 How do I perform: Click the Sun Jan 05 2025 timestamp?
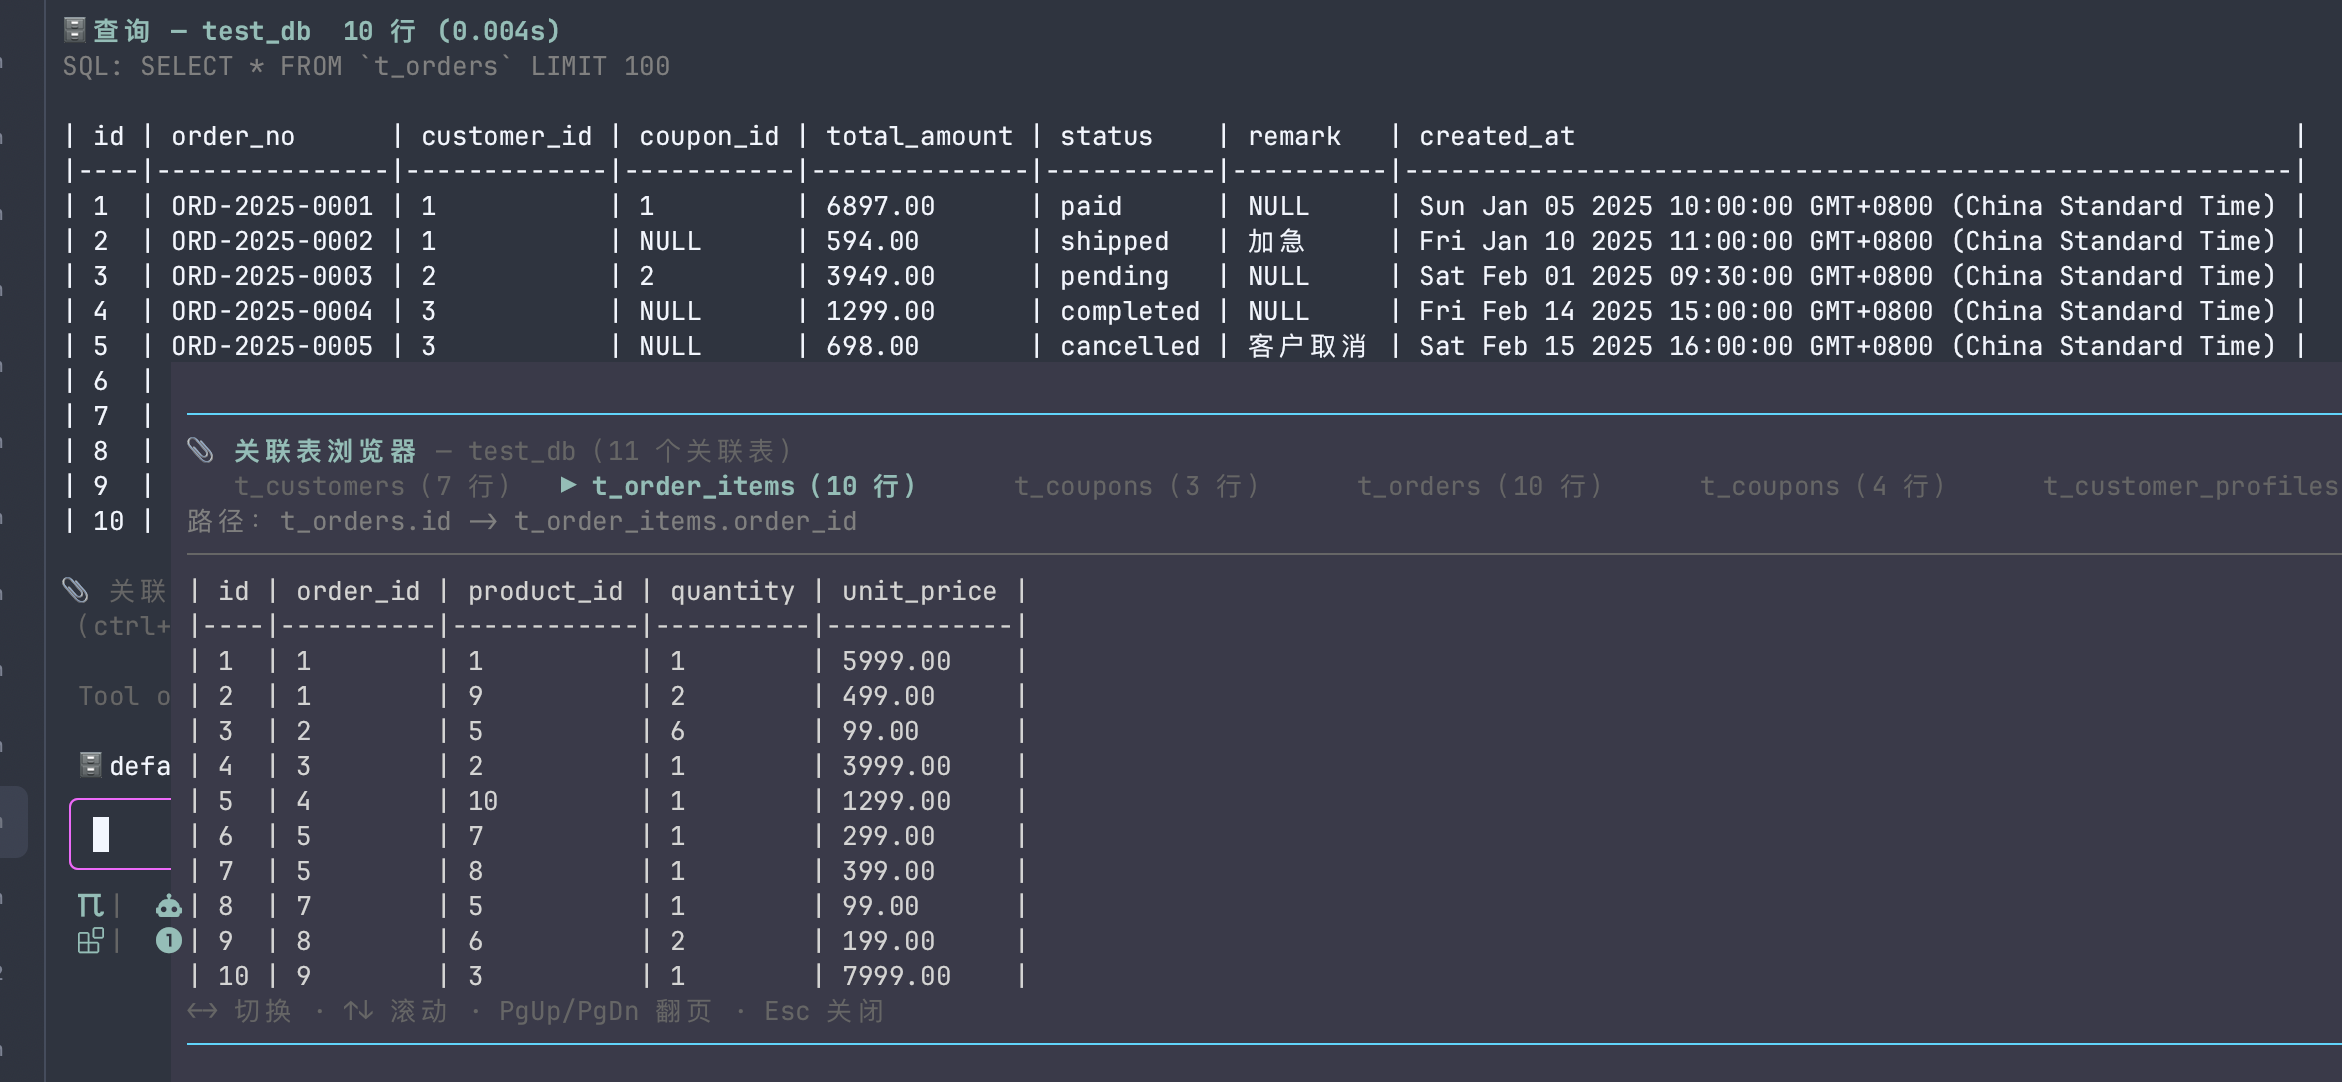click(x=1847, y=206)
